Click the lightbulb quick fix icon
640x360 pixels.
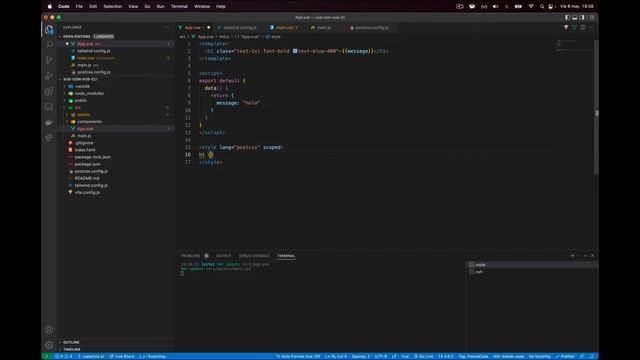click(x=211, y=154)
